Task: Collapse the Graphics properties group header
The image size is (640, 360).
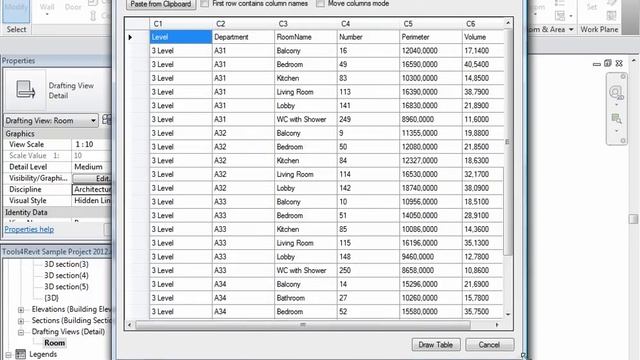Action: (x=57, y=134)
